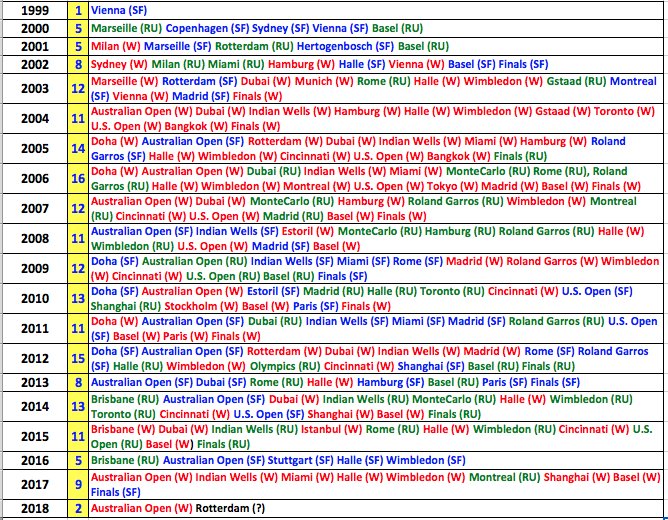Select the year cell 2003
668x520 pixels.
(35, 88)
